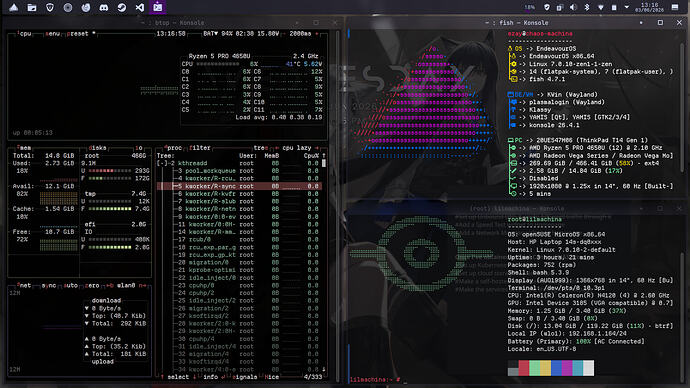Open the Bluetooth tray icon
690x388 pixels.
click(x=587, y=7)
